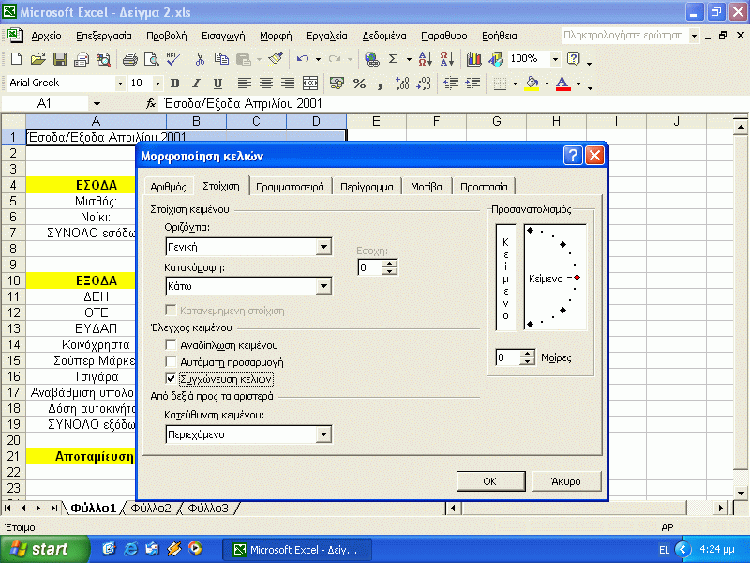Open the Αρχείο menu

46,36
